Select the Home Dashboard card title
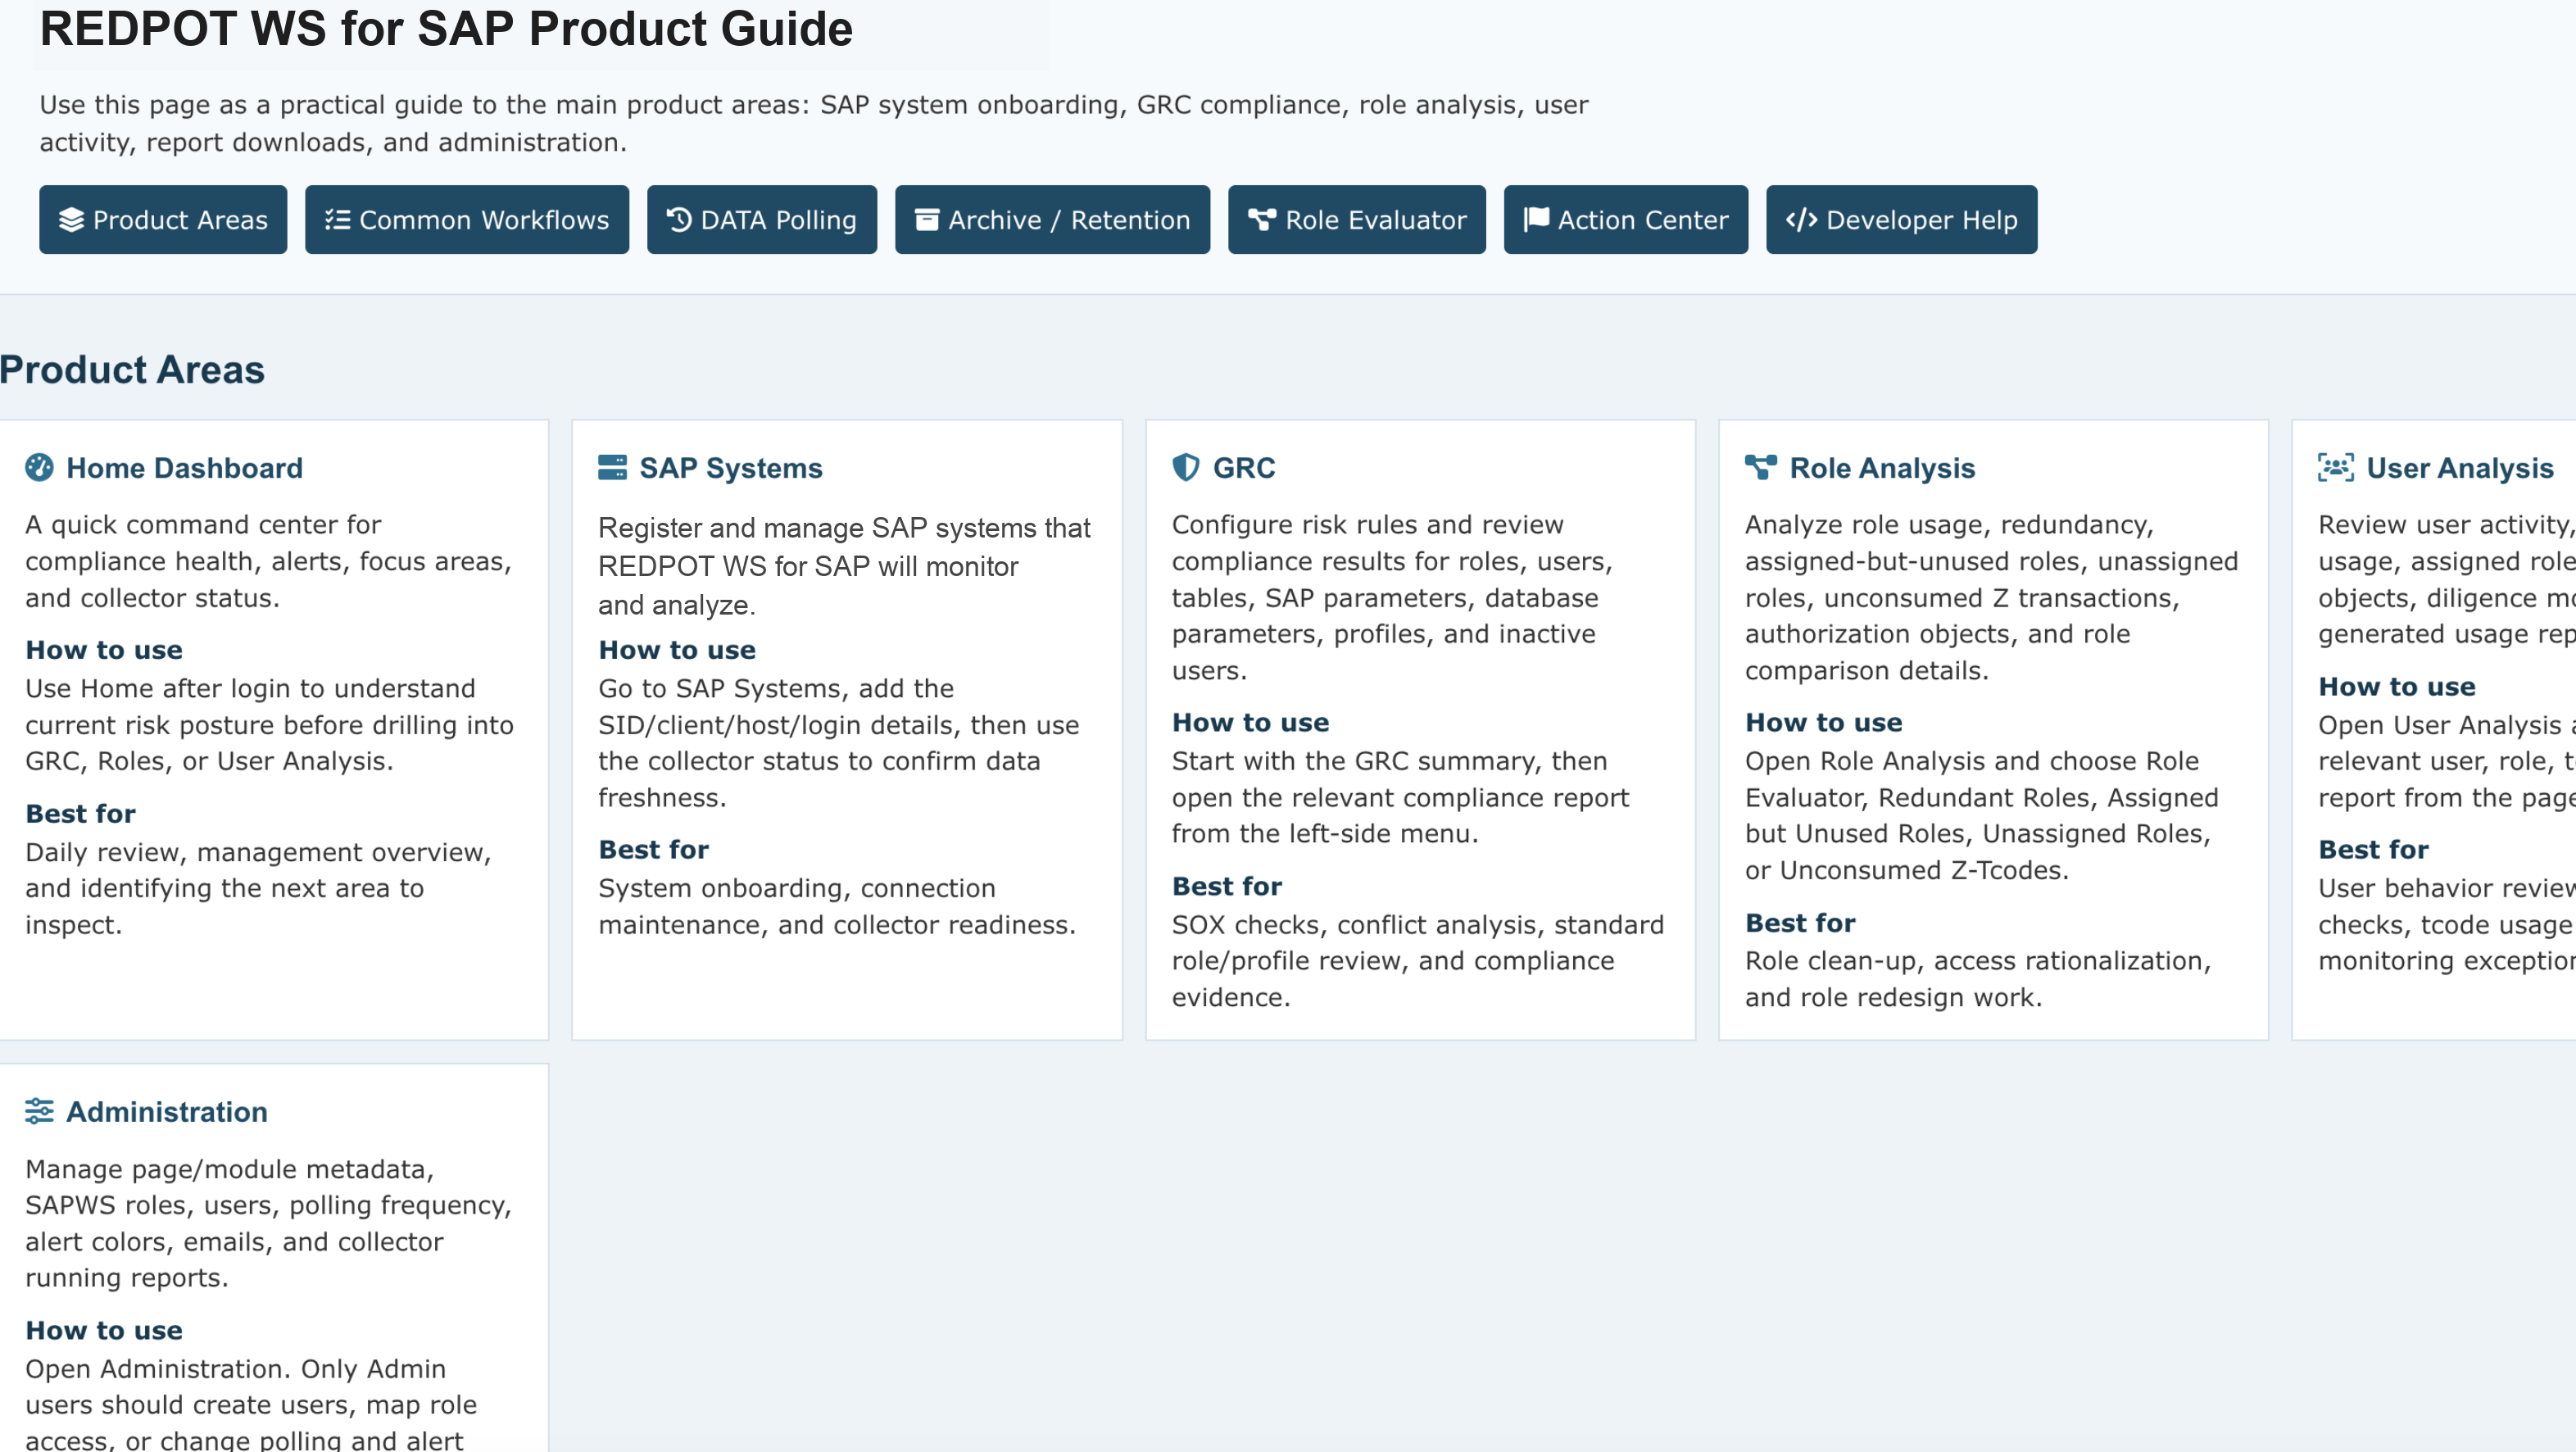 point(184,468)
